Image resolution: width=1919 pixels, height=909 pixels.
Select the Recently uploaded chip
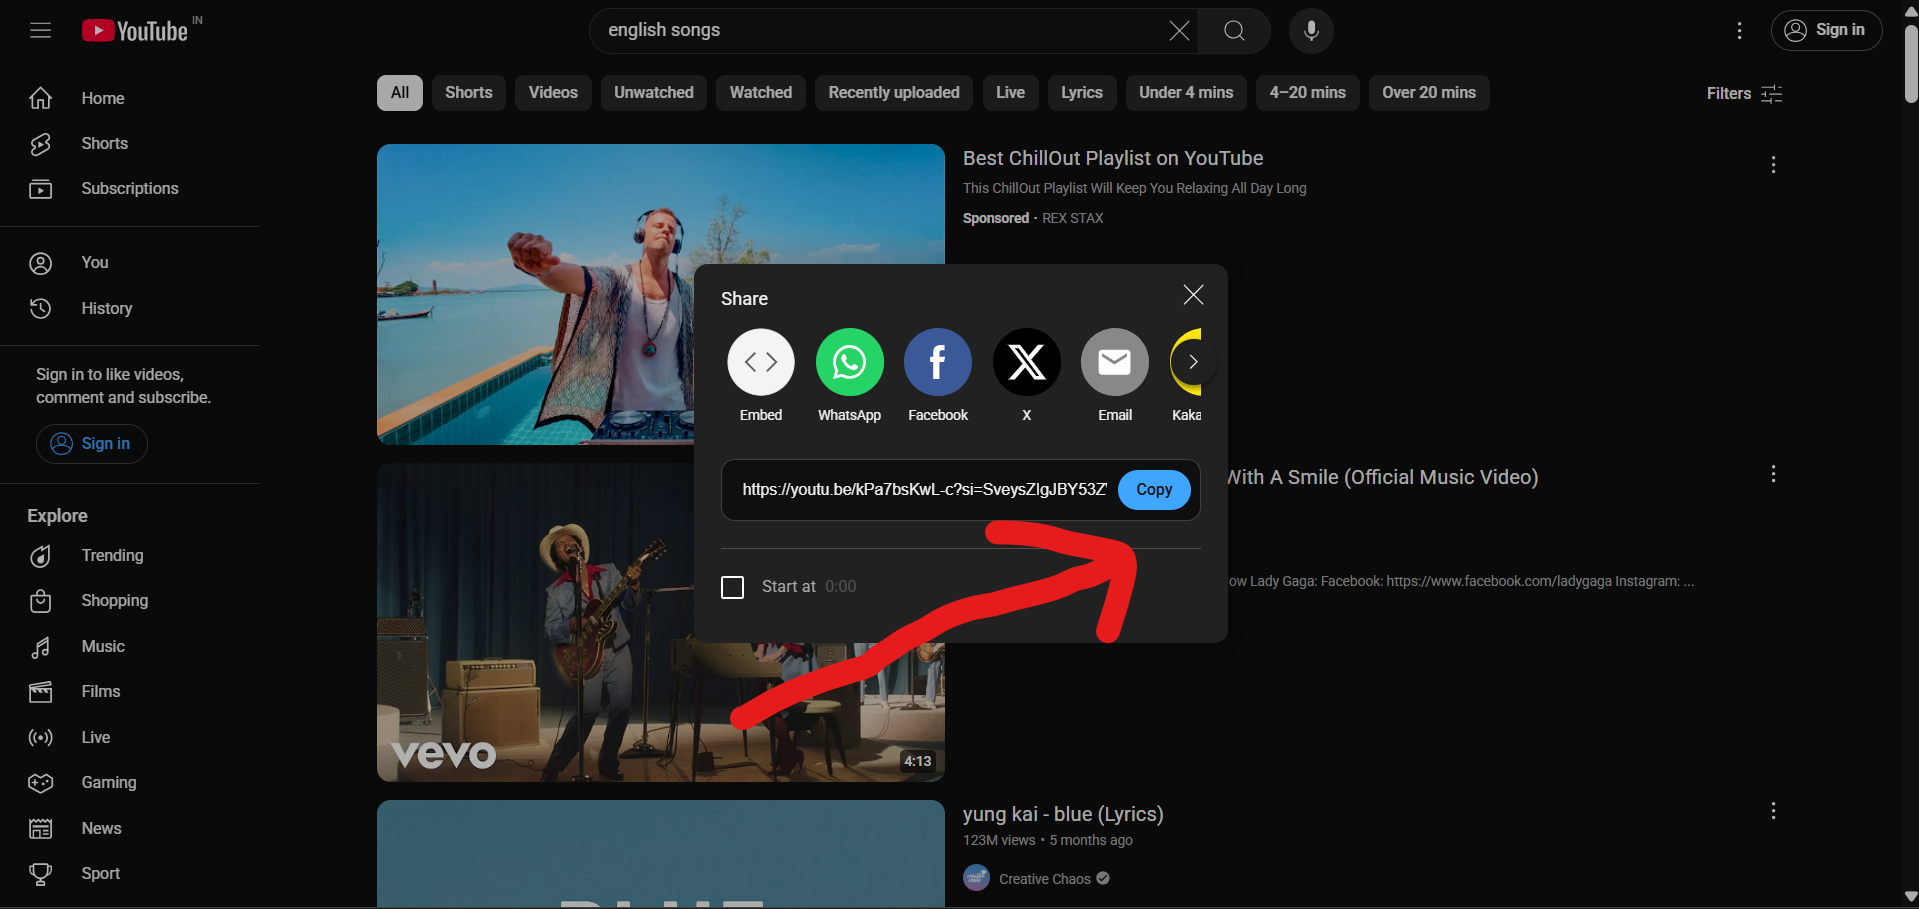[894, 93]
